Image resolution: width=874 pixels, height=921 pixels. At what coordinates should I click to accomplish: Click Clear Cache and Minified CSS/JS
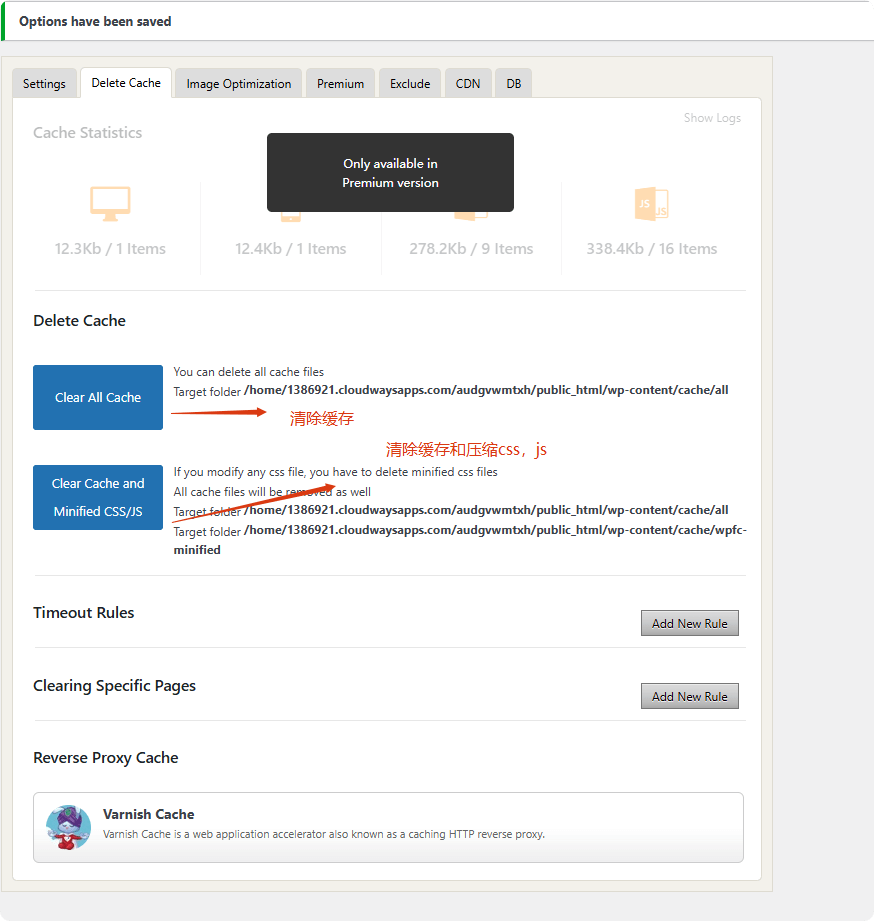pos(98,498)
